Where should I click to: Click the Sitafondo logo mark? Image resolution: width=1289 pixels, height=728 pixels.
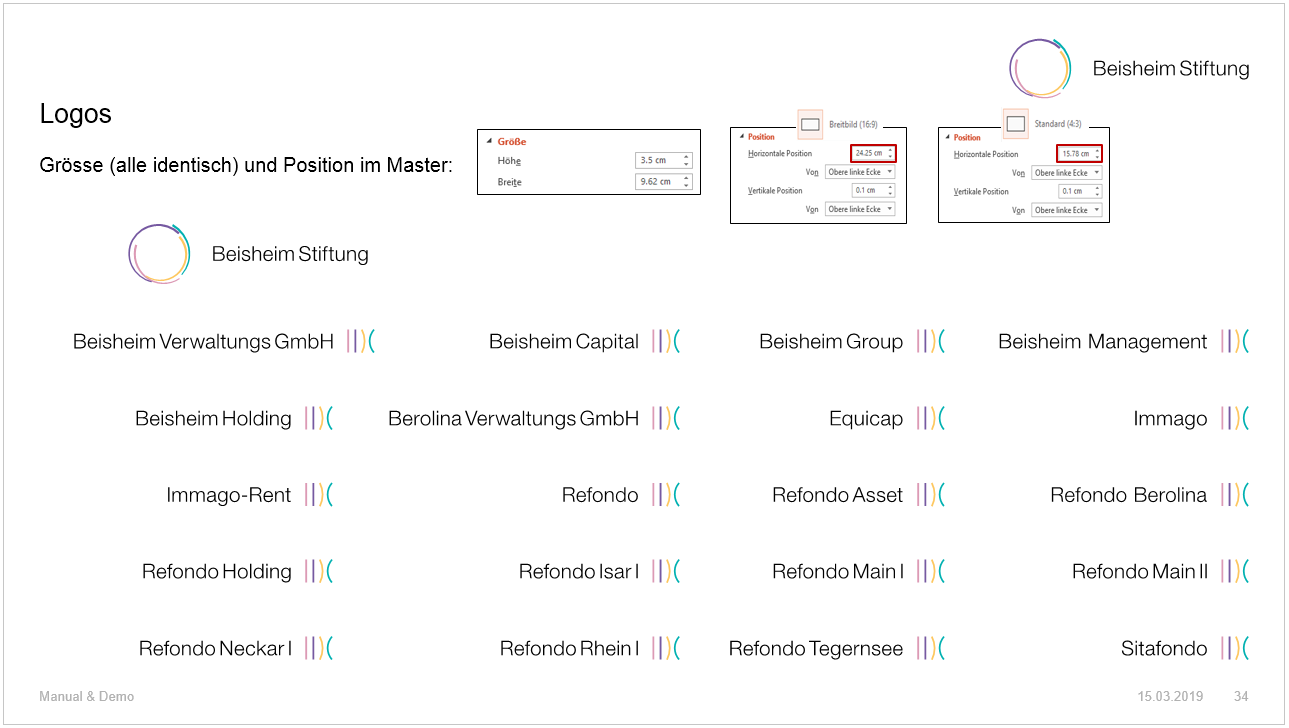tap(1235, 648)
